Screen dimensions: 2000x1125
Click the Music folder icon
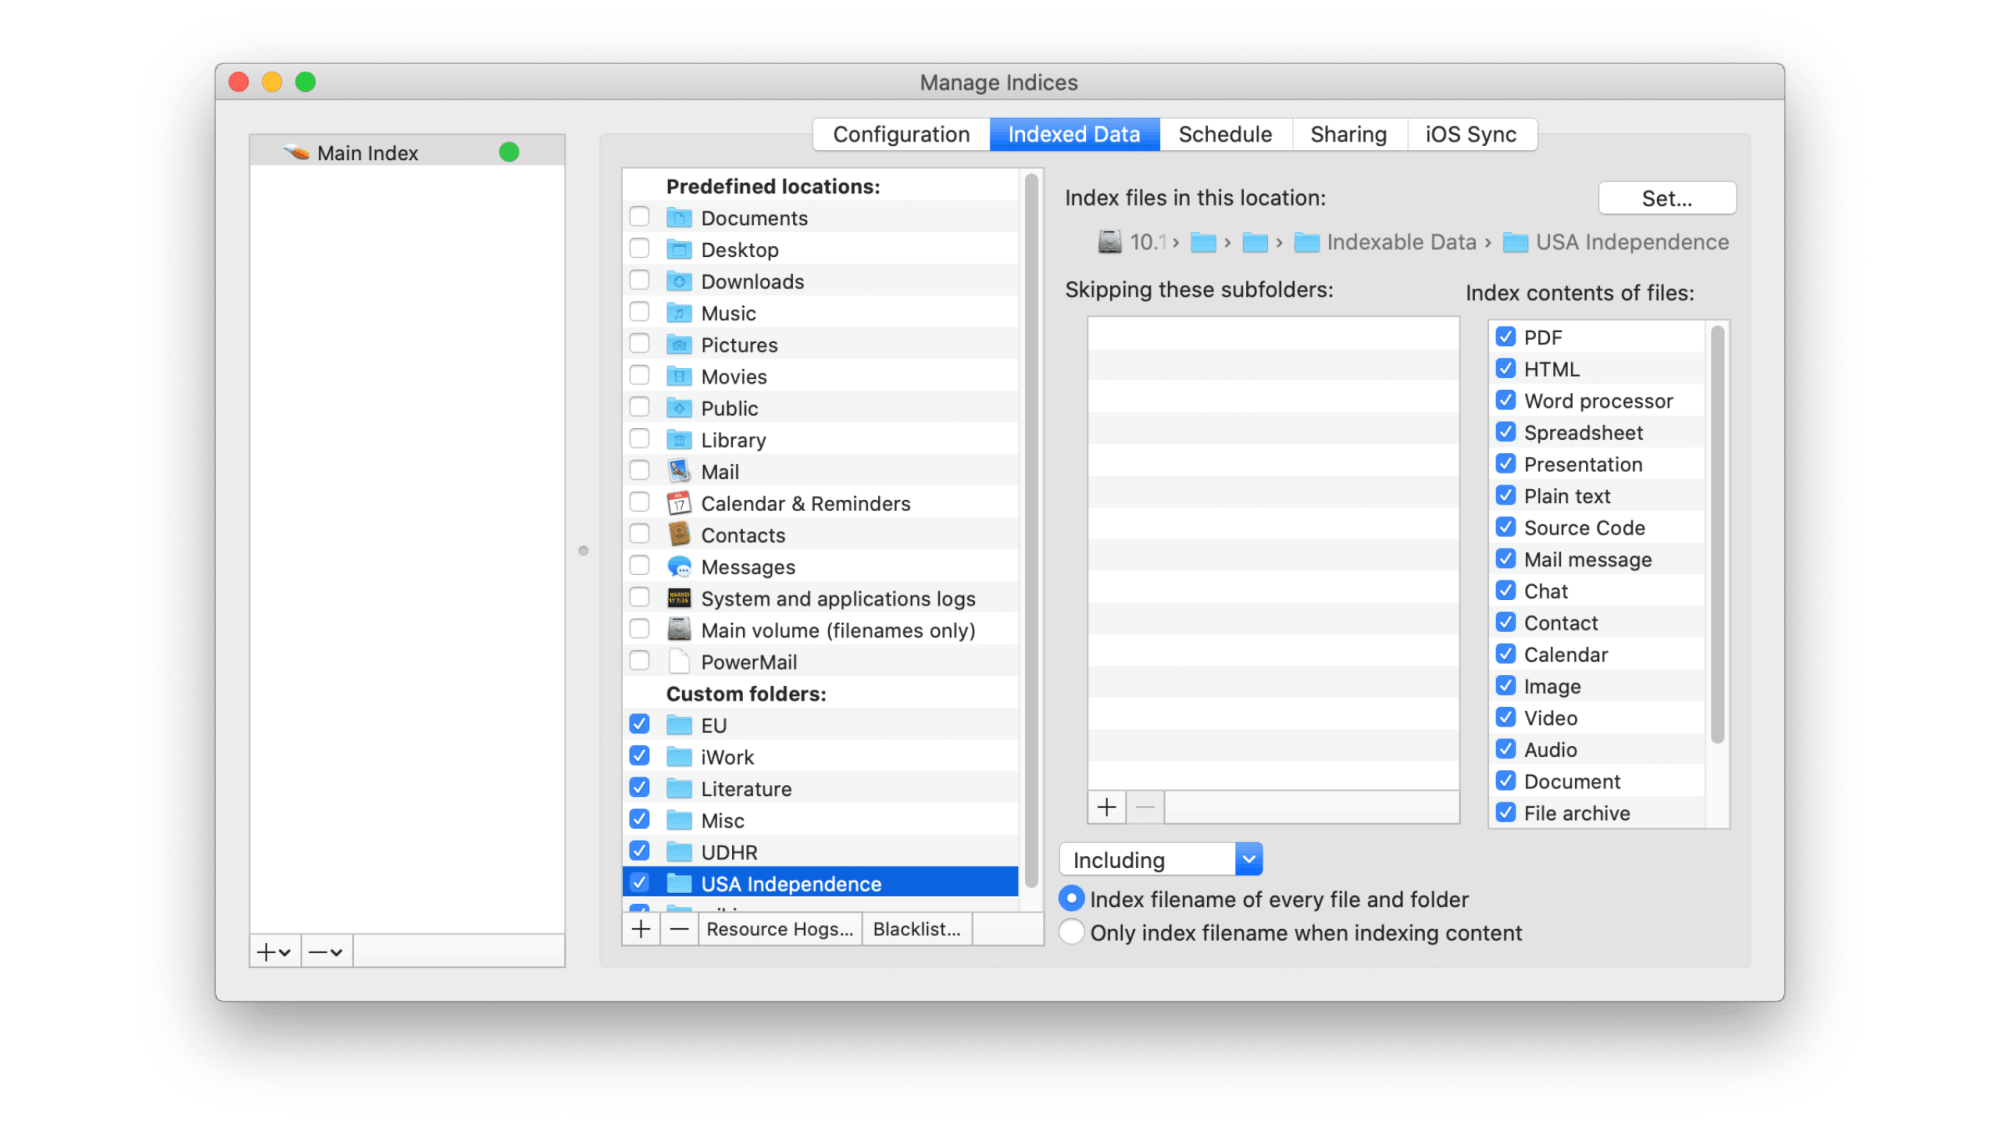(679, 313)
